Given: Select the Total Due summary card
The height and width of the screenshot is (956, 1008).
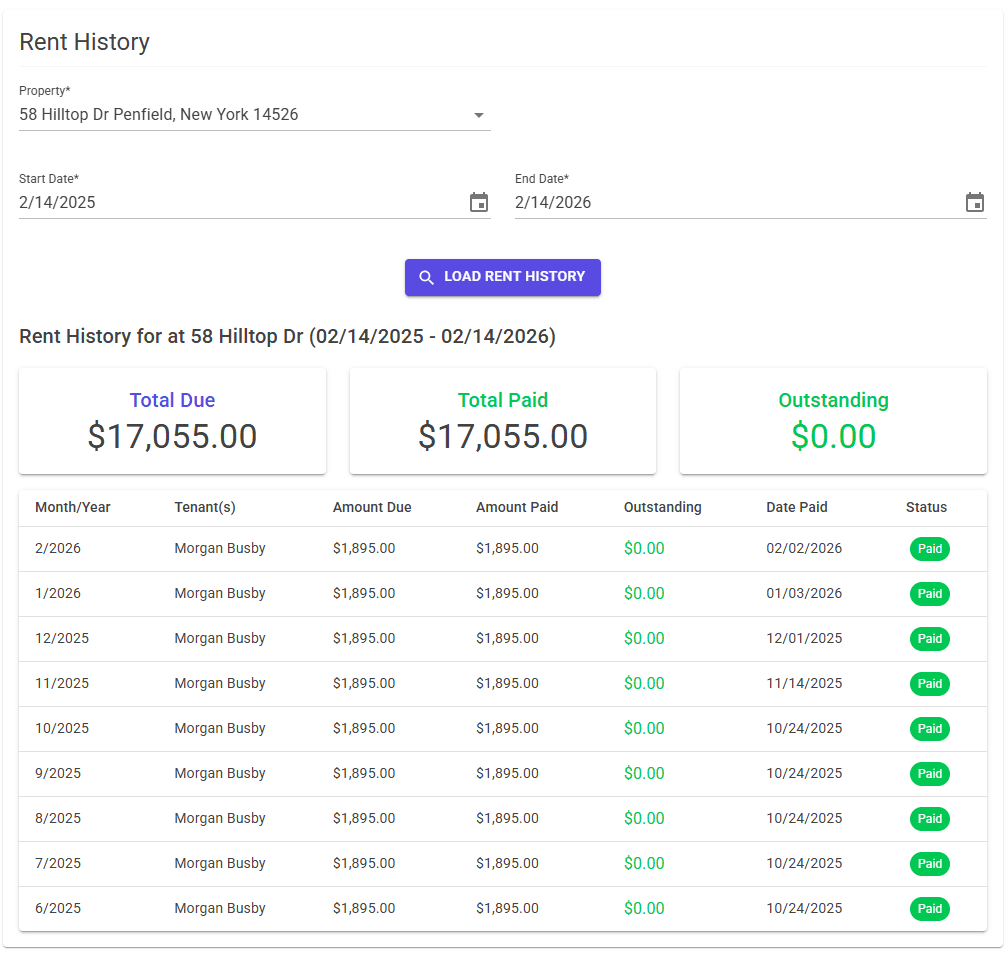Looking at the screenshot, I should 172,420.
